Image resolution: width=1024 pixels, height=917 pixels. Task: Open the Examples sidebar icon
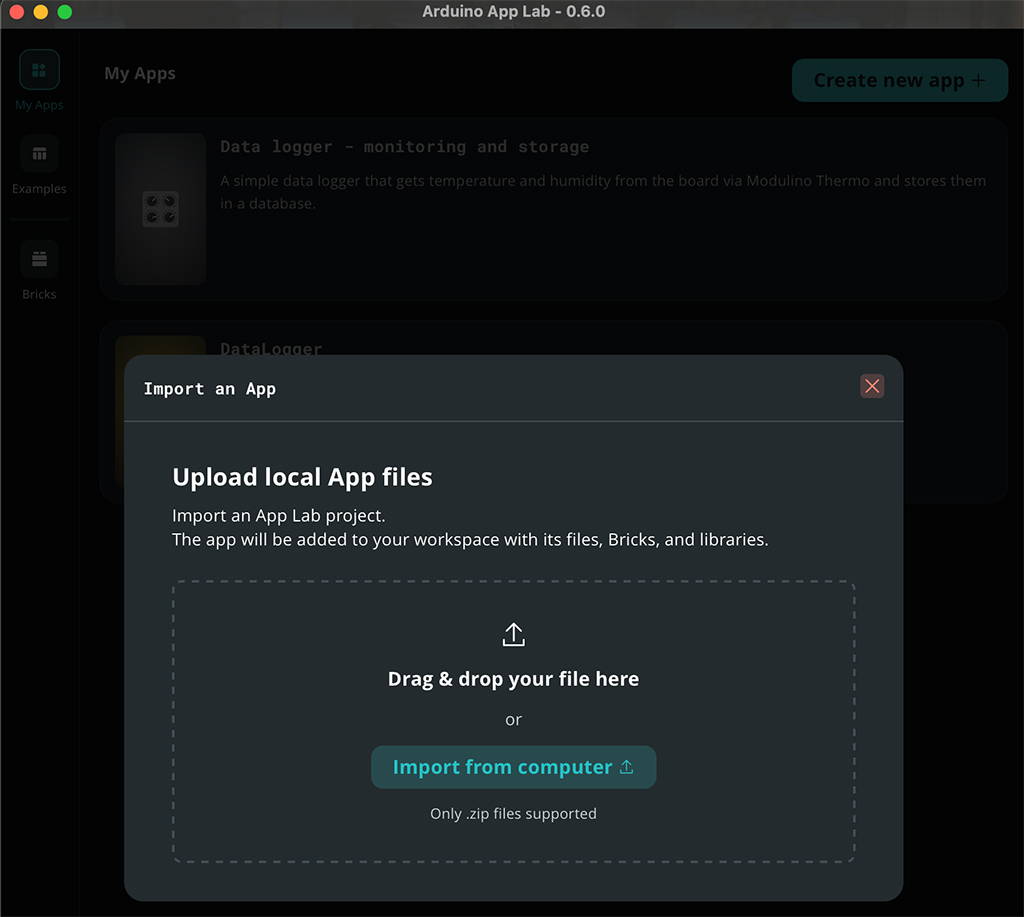pos(39,154)
